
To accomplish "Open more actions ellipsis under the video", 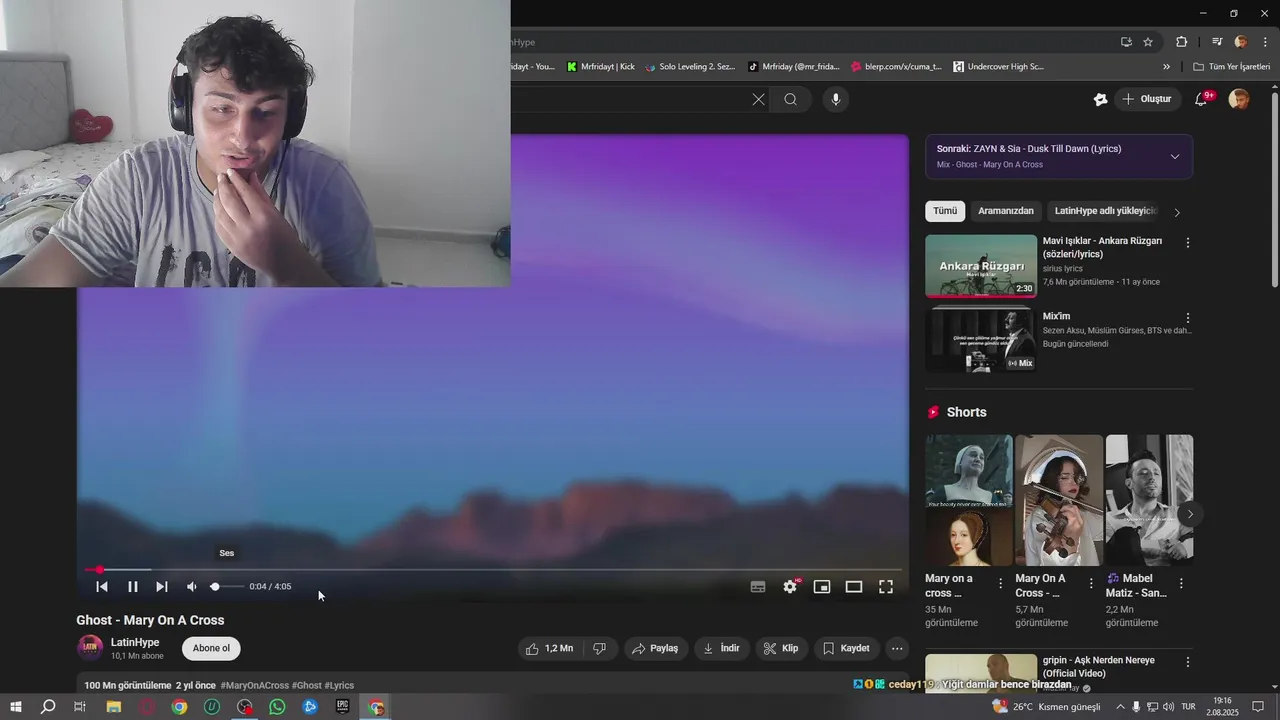I will (x=897, y=648).
